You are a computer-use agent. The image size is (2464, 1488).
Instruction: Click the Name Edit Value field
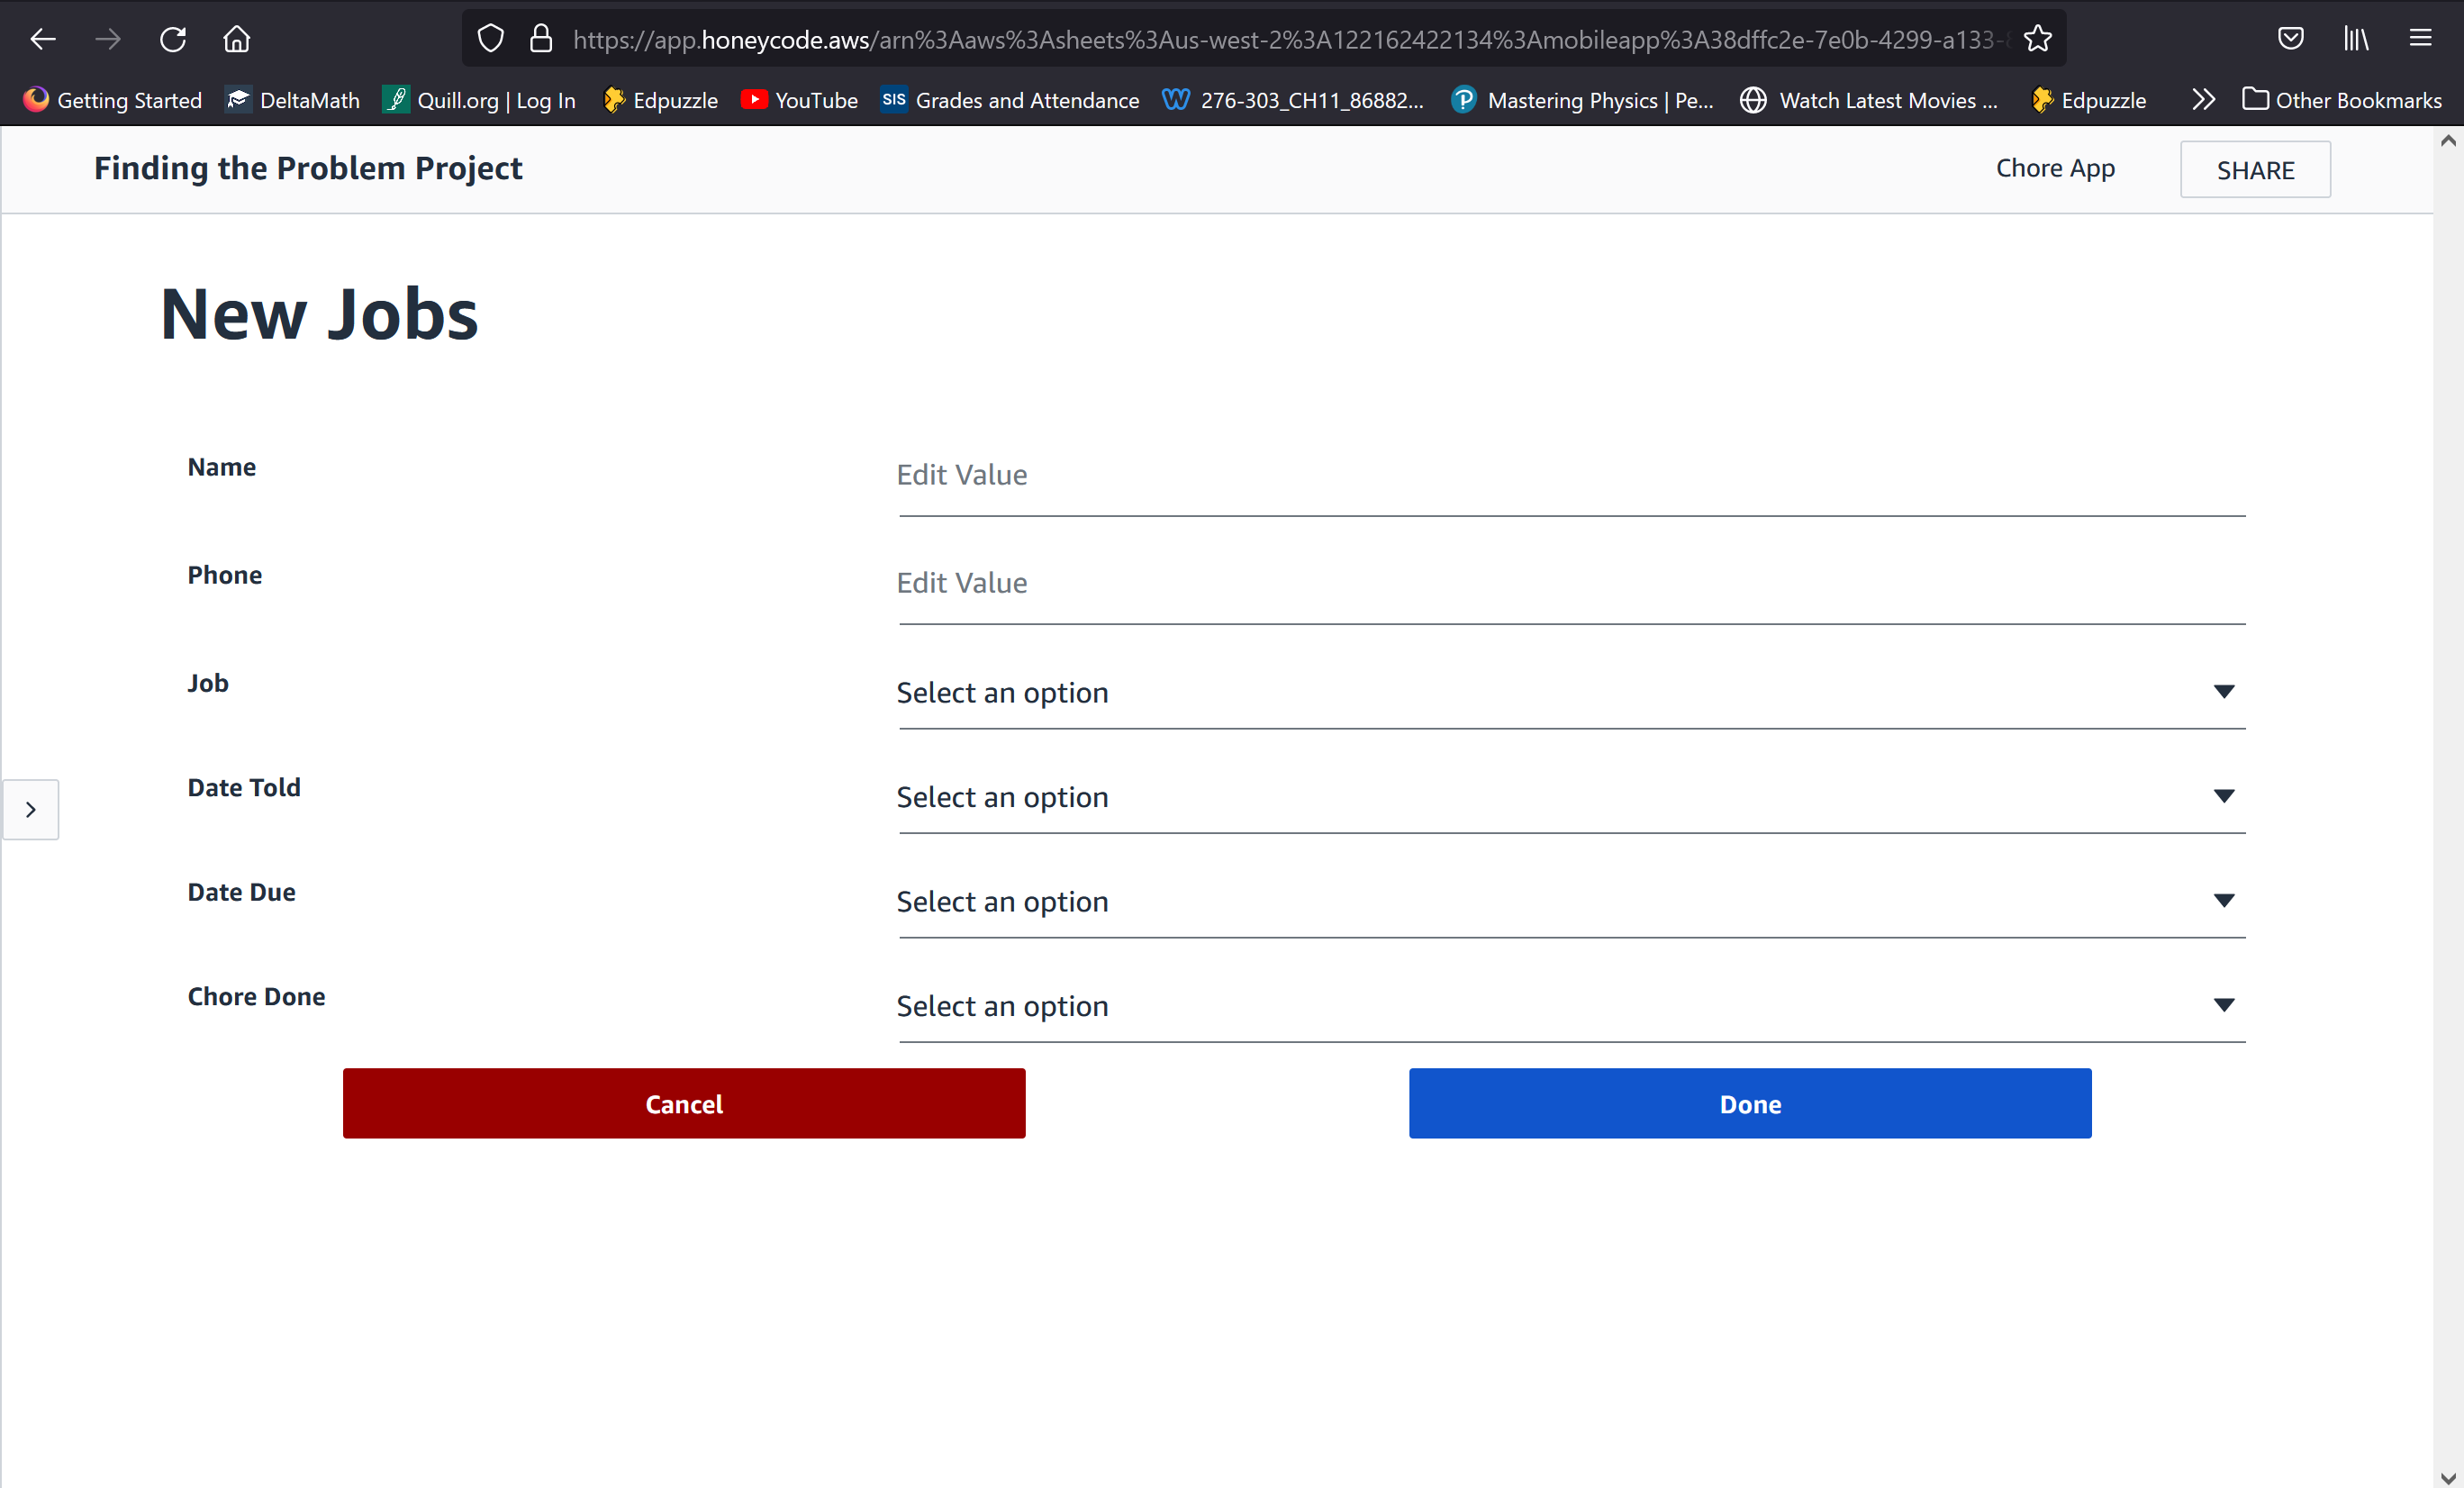point(1570,476)
